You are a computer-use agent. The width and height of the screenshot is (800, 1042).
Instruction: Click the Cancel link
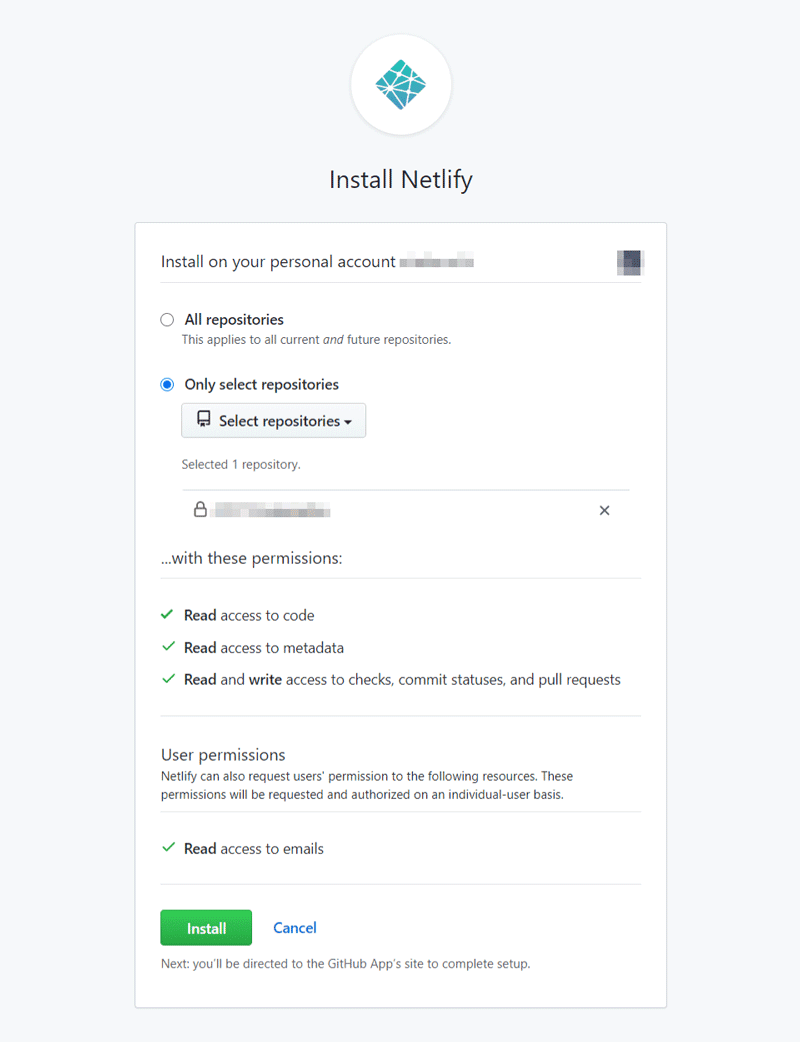(x=294, y=928)
